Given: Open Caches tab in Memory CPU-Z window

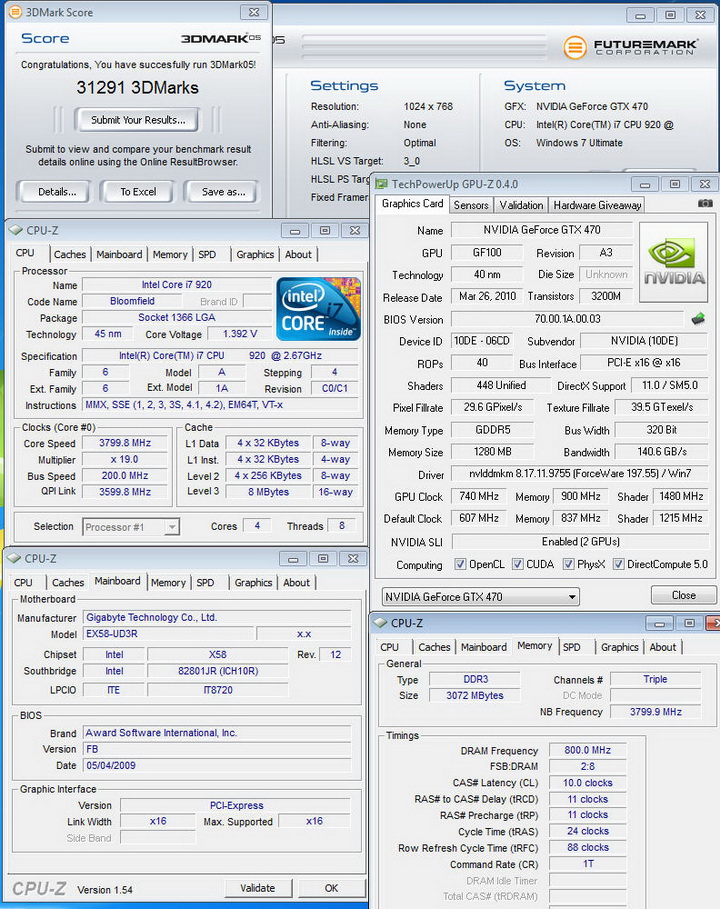Looking at the screenshot, I should point(434,647).
